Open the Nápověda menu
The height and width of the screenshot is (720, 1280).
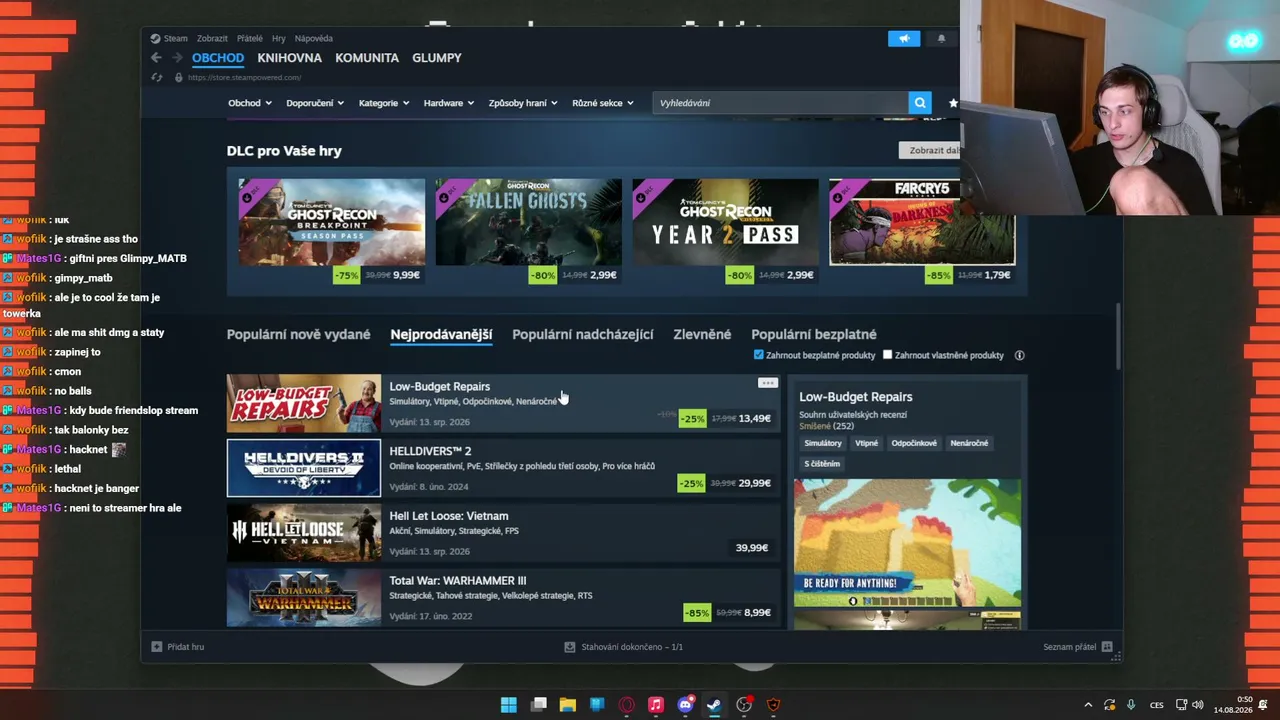coord(314,39)
